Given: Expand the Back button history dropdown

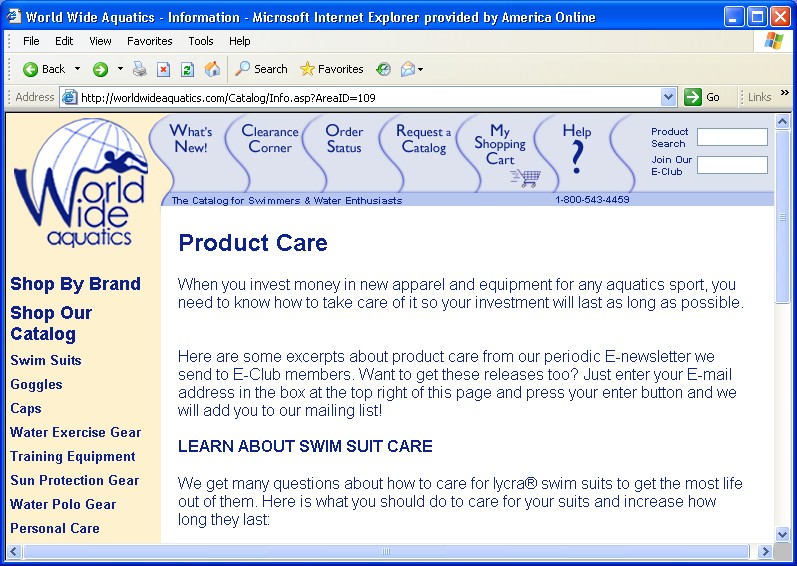Looking at the screenshot, I should coord(78,69).
